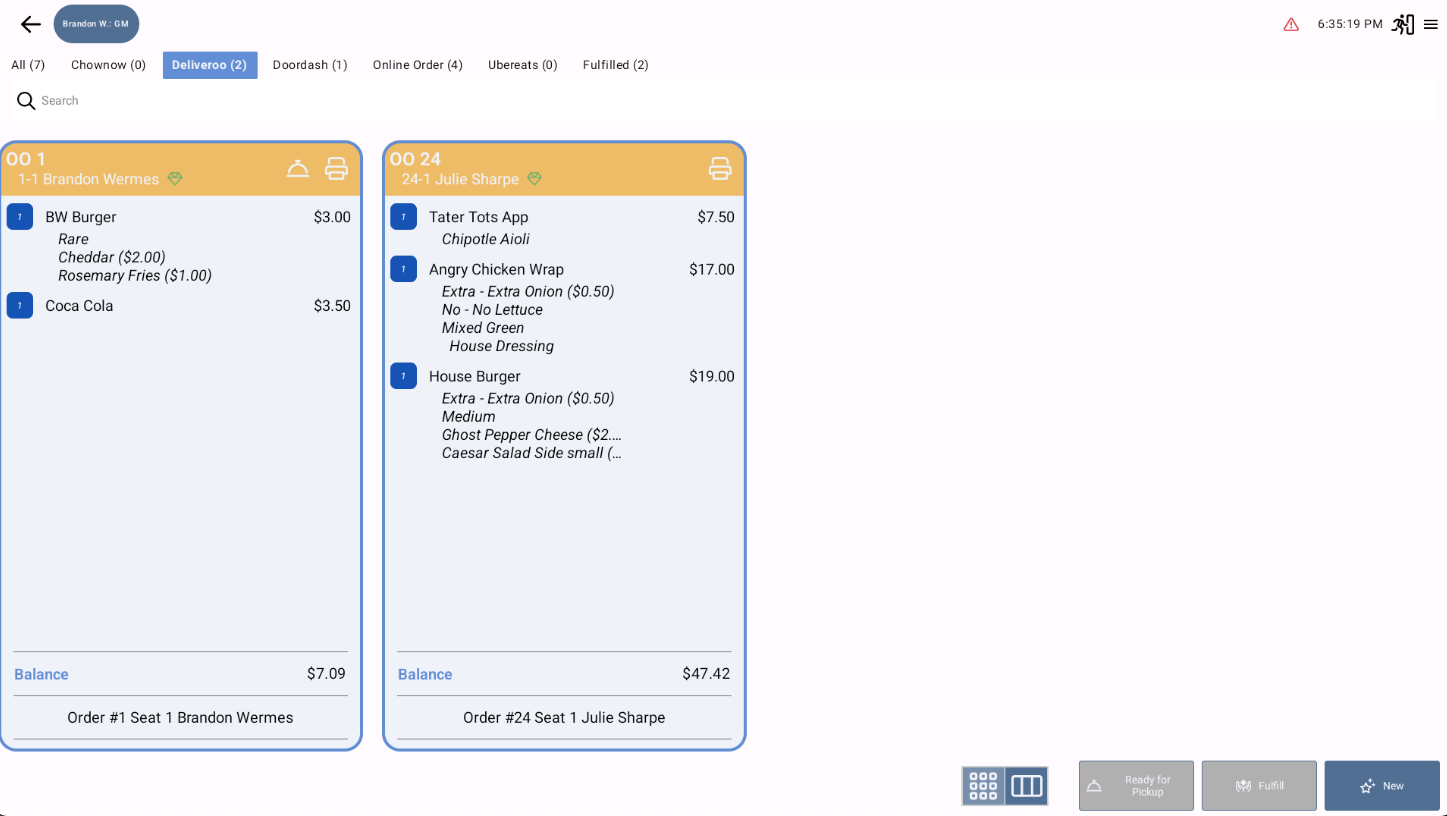Switch to grid view layout

pyautogui.click(x=982, y=786)
